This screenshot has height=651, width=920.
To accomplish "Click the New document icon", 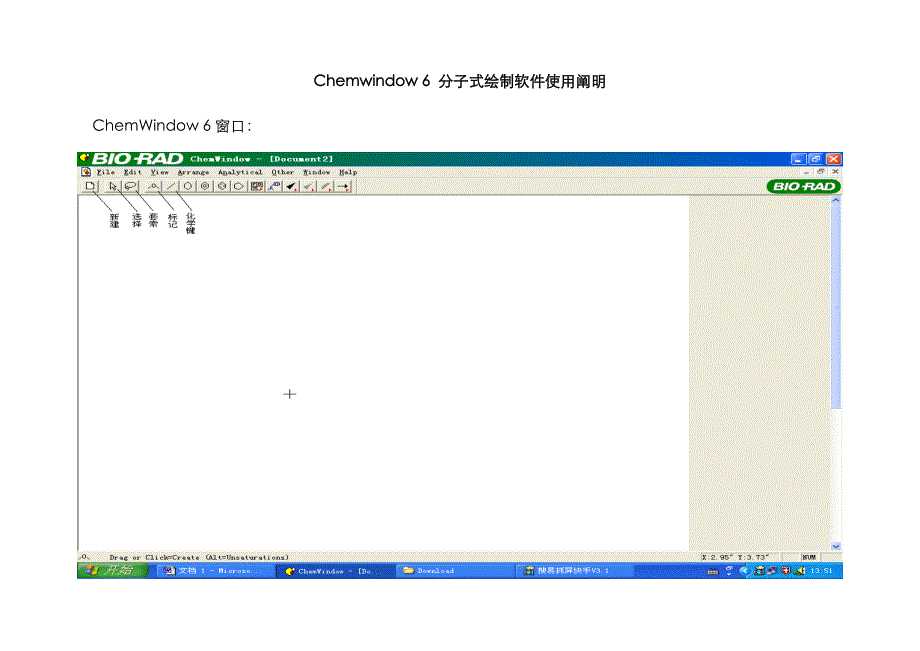I will pos(89,186).
